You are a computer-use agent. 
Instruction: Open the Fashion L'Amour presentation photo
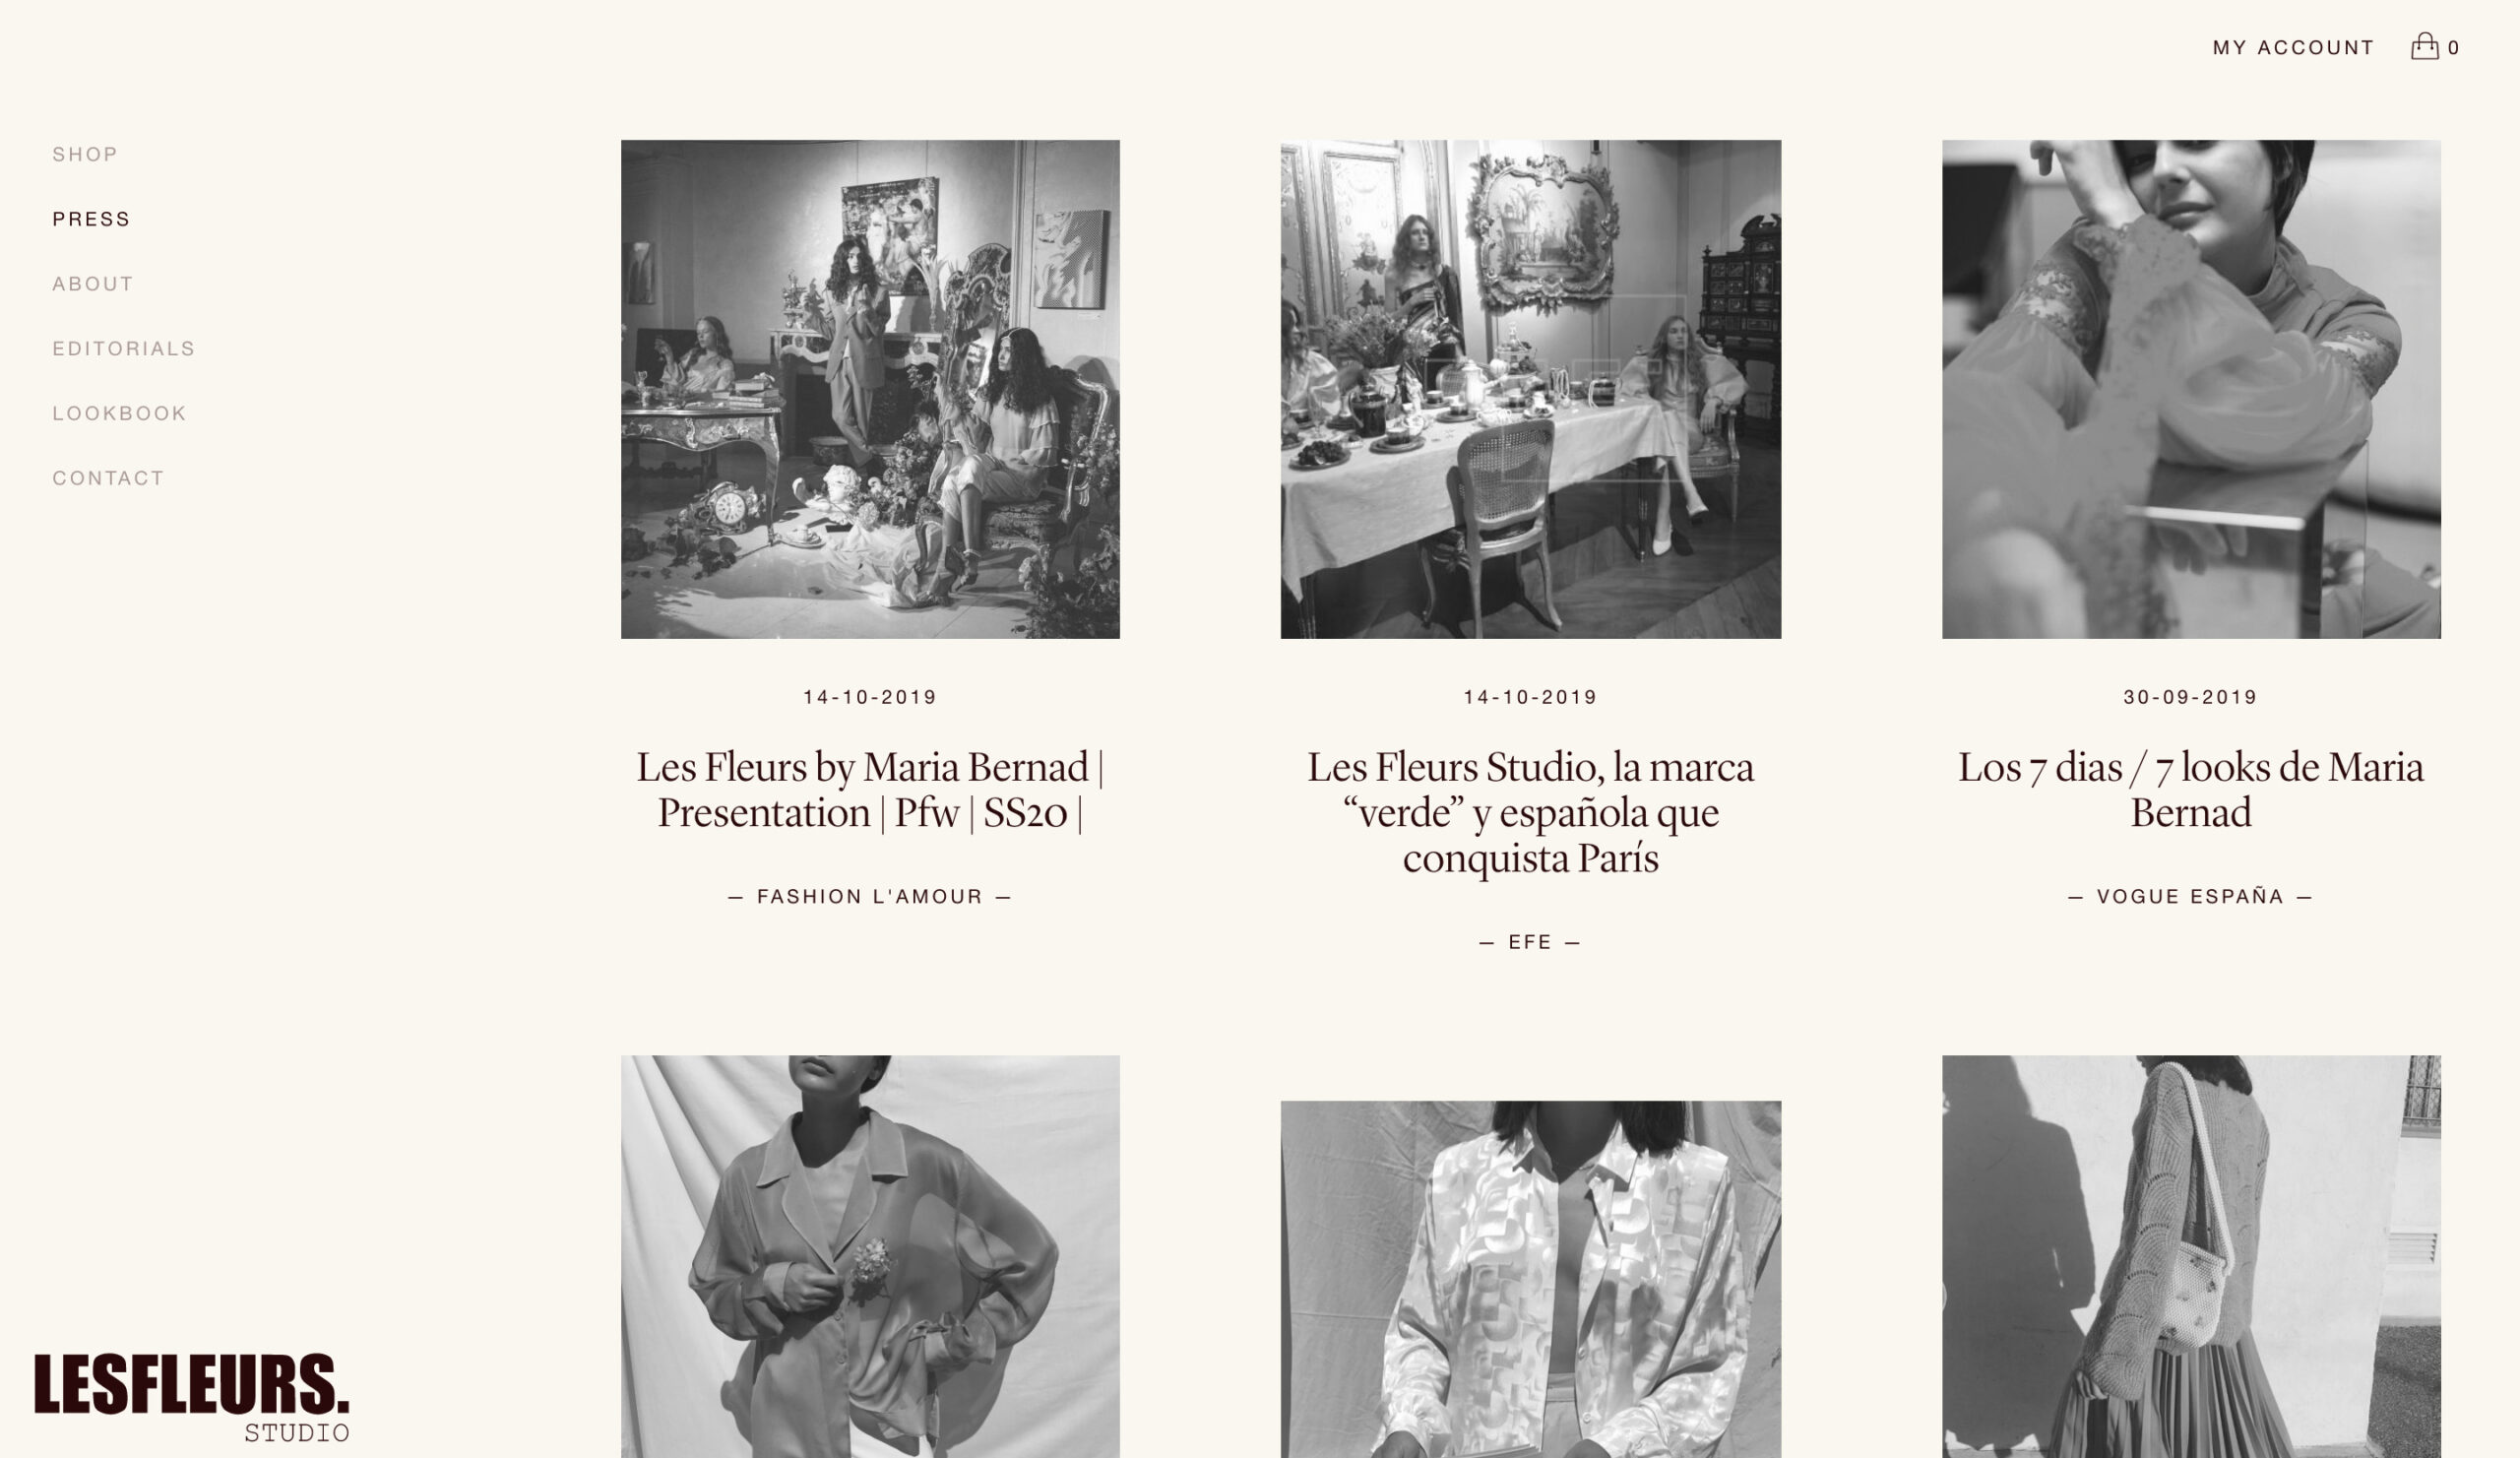(870, 389)
